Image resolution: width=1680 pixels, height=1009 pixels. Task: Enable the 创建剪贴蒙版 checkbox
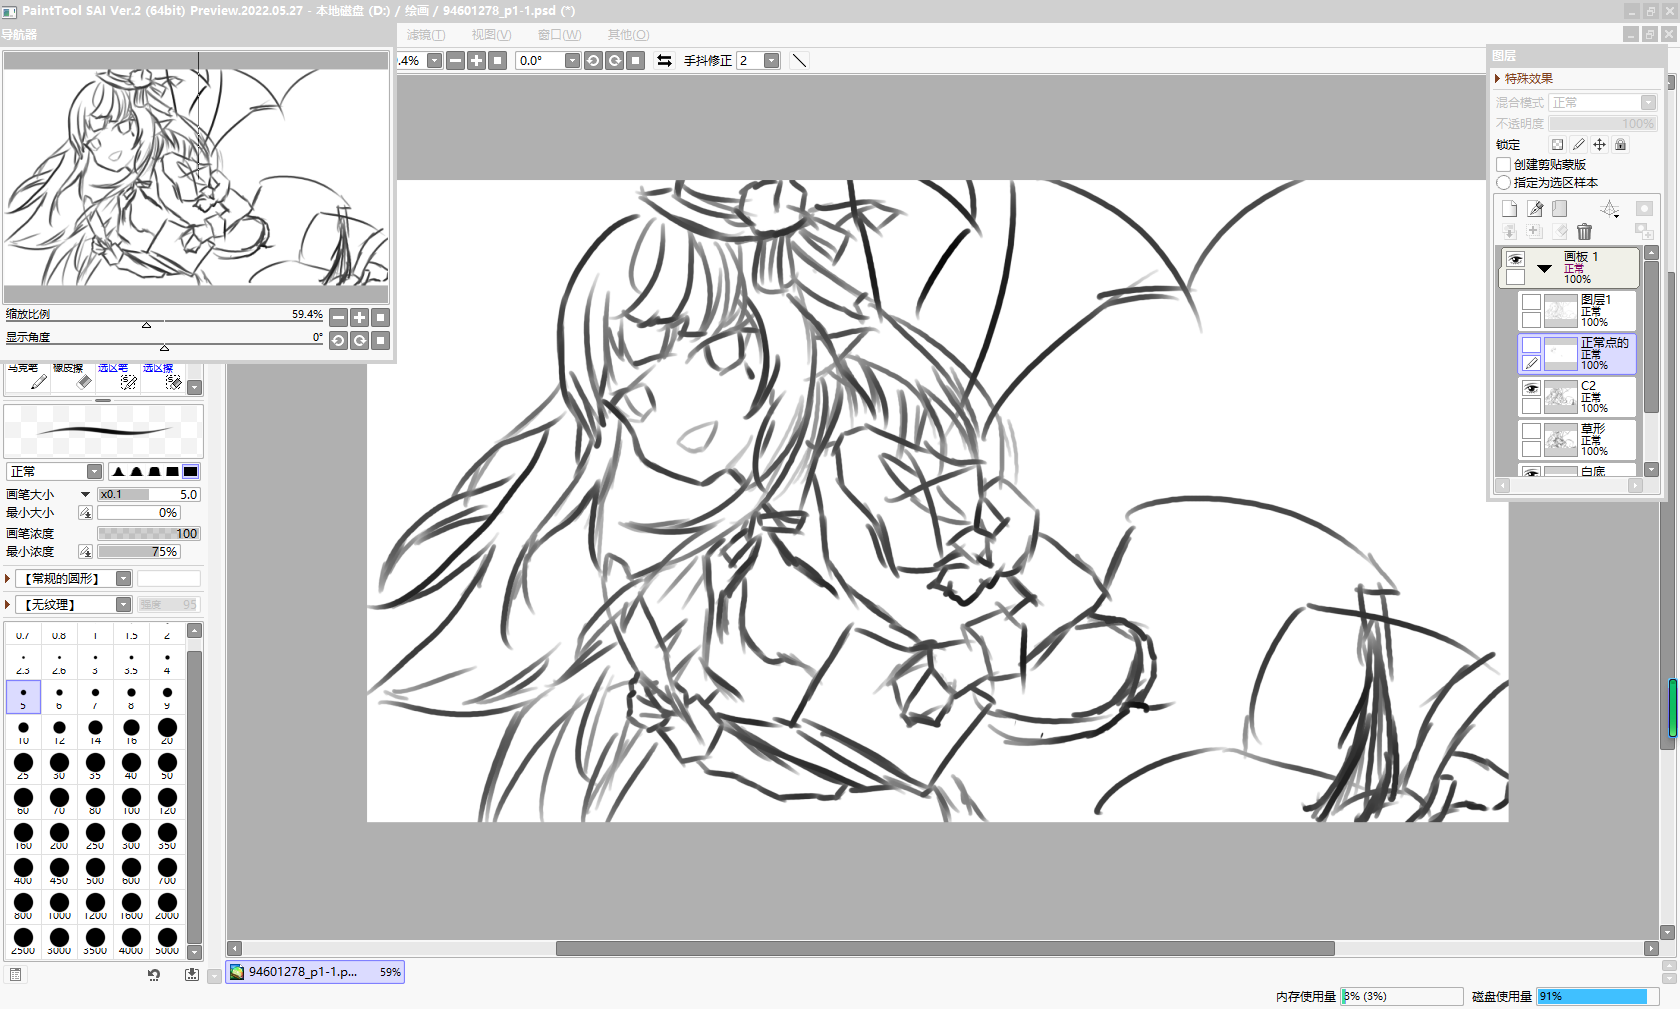point(1503,165)
